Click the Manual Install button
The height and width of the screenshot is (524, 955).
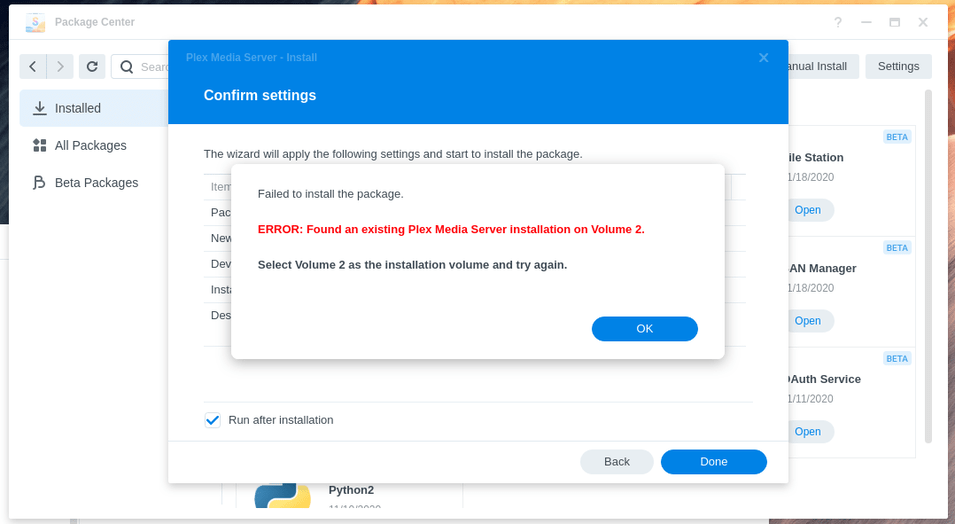coord(818,66)
